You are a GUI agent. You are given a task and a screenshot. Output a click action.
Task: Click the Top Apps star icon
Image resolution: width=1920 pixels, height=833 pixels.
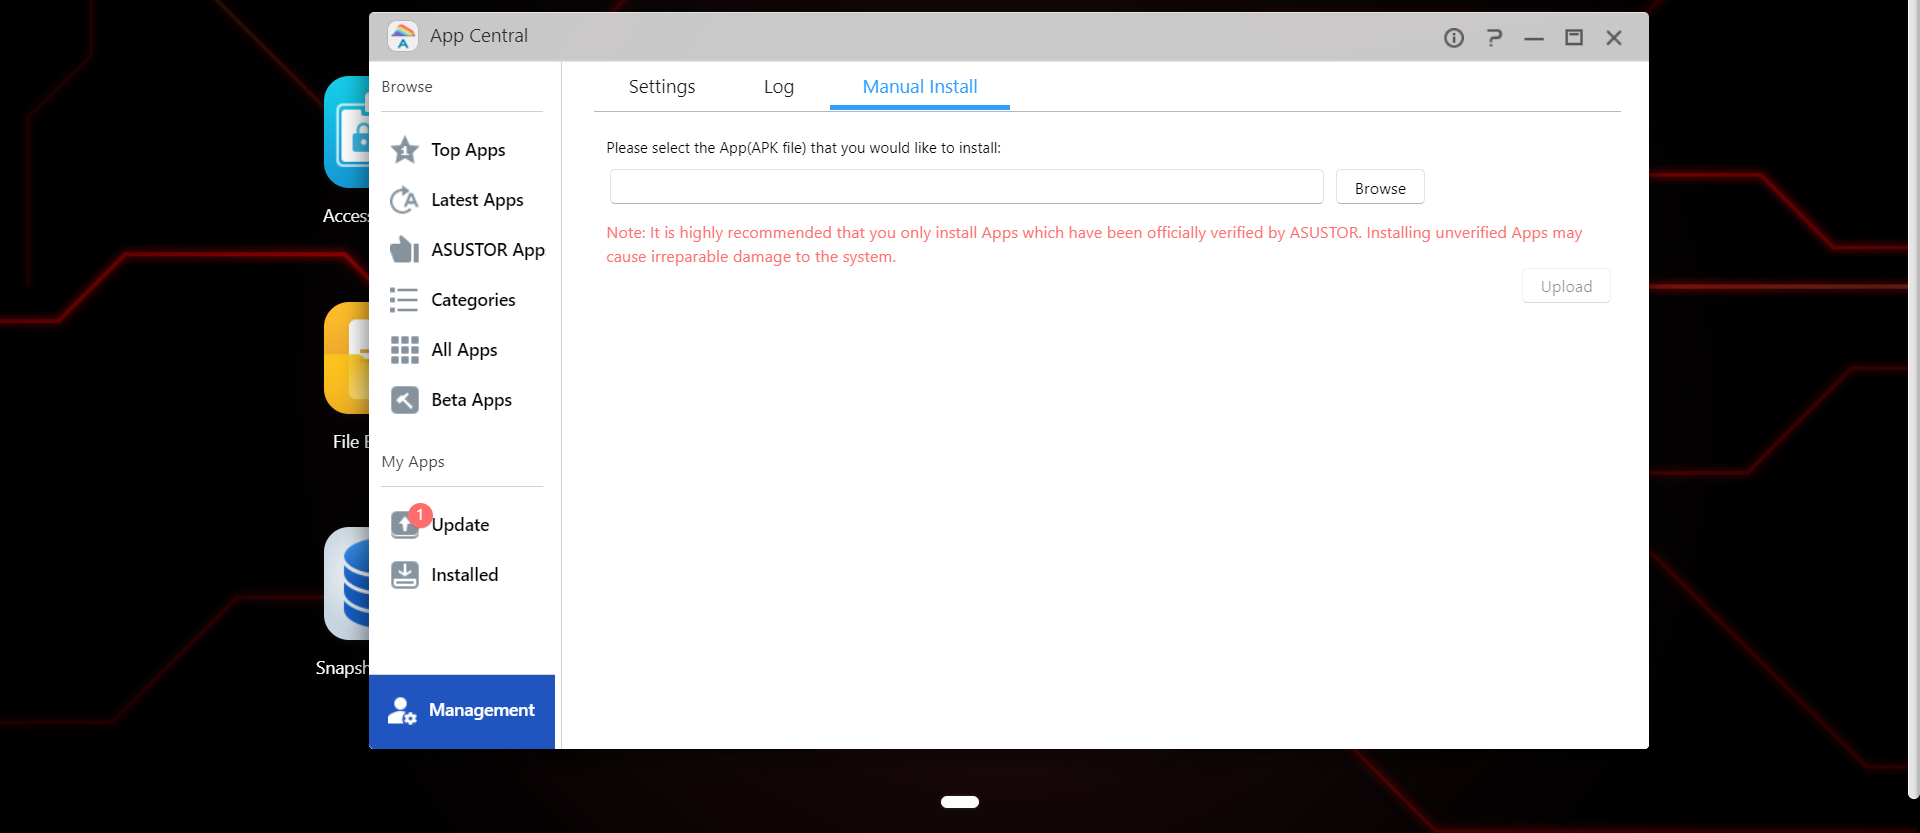[x=405, y=150]
